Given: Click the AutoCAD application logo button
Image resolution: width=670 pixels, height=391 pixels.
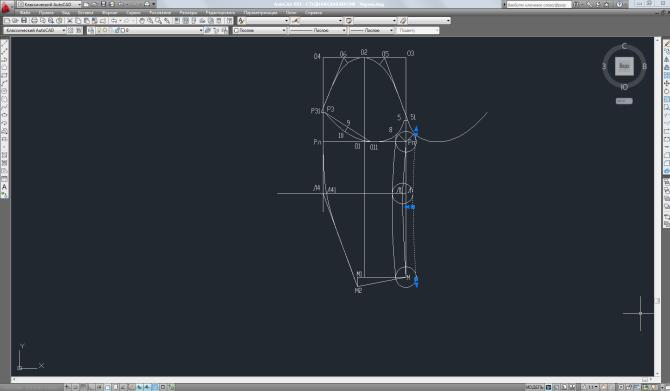Looking at the screenshot, I should [x=6, y=7].
